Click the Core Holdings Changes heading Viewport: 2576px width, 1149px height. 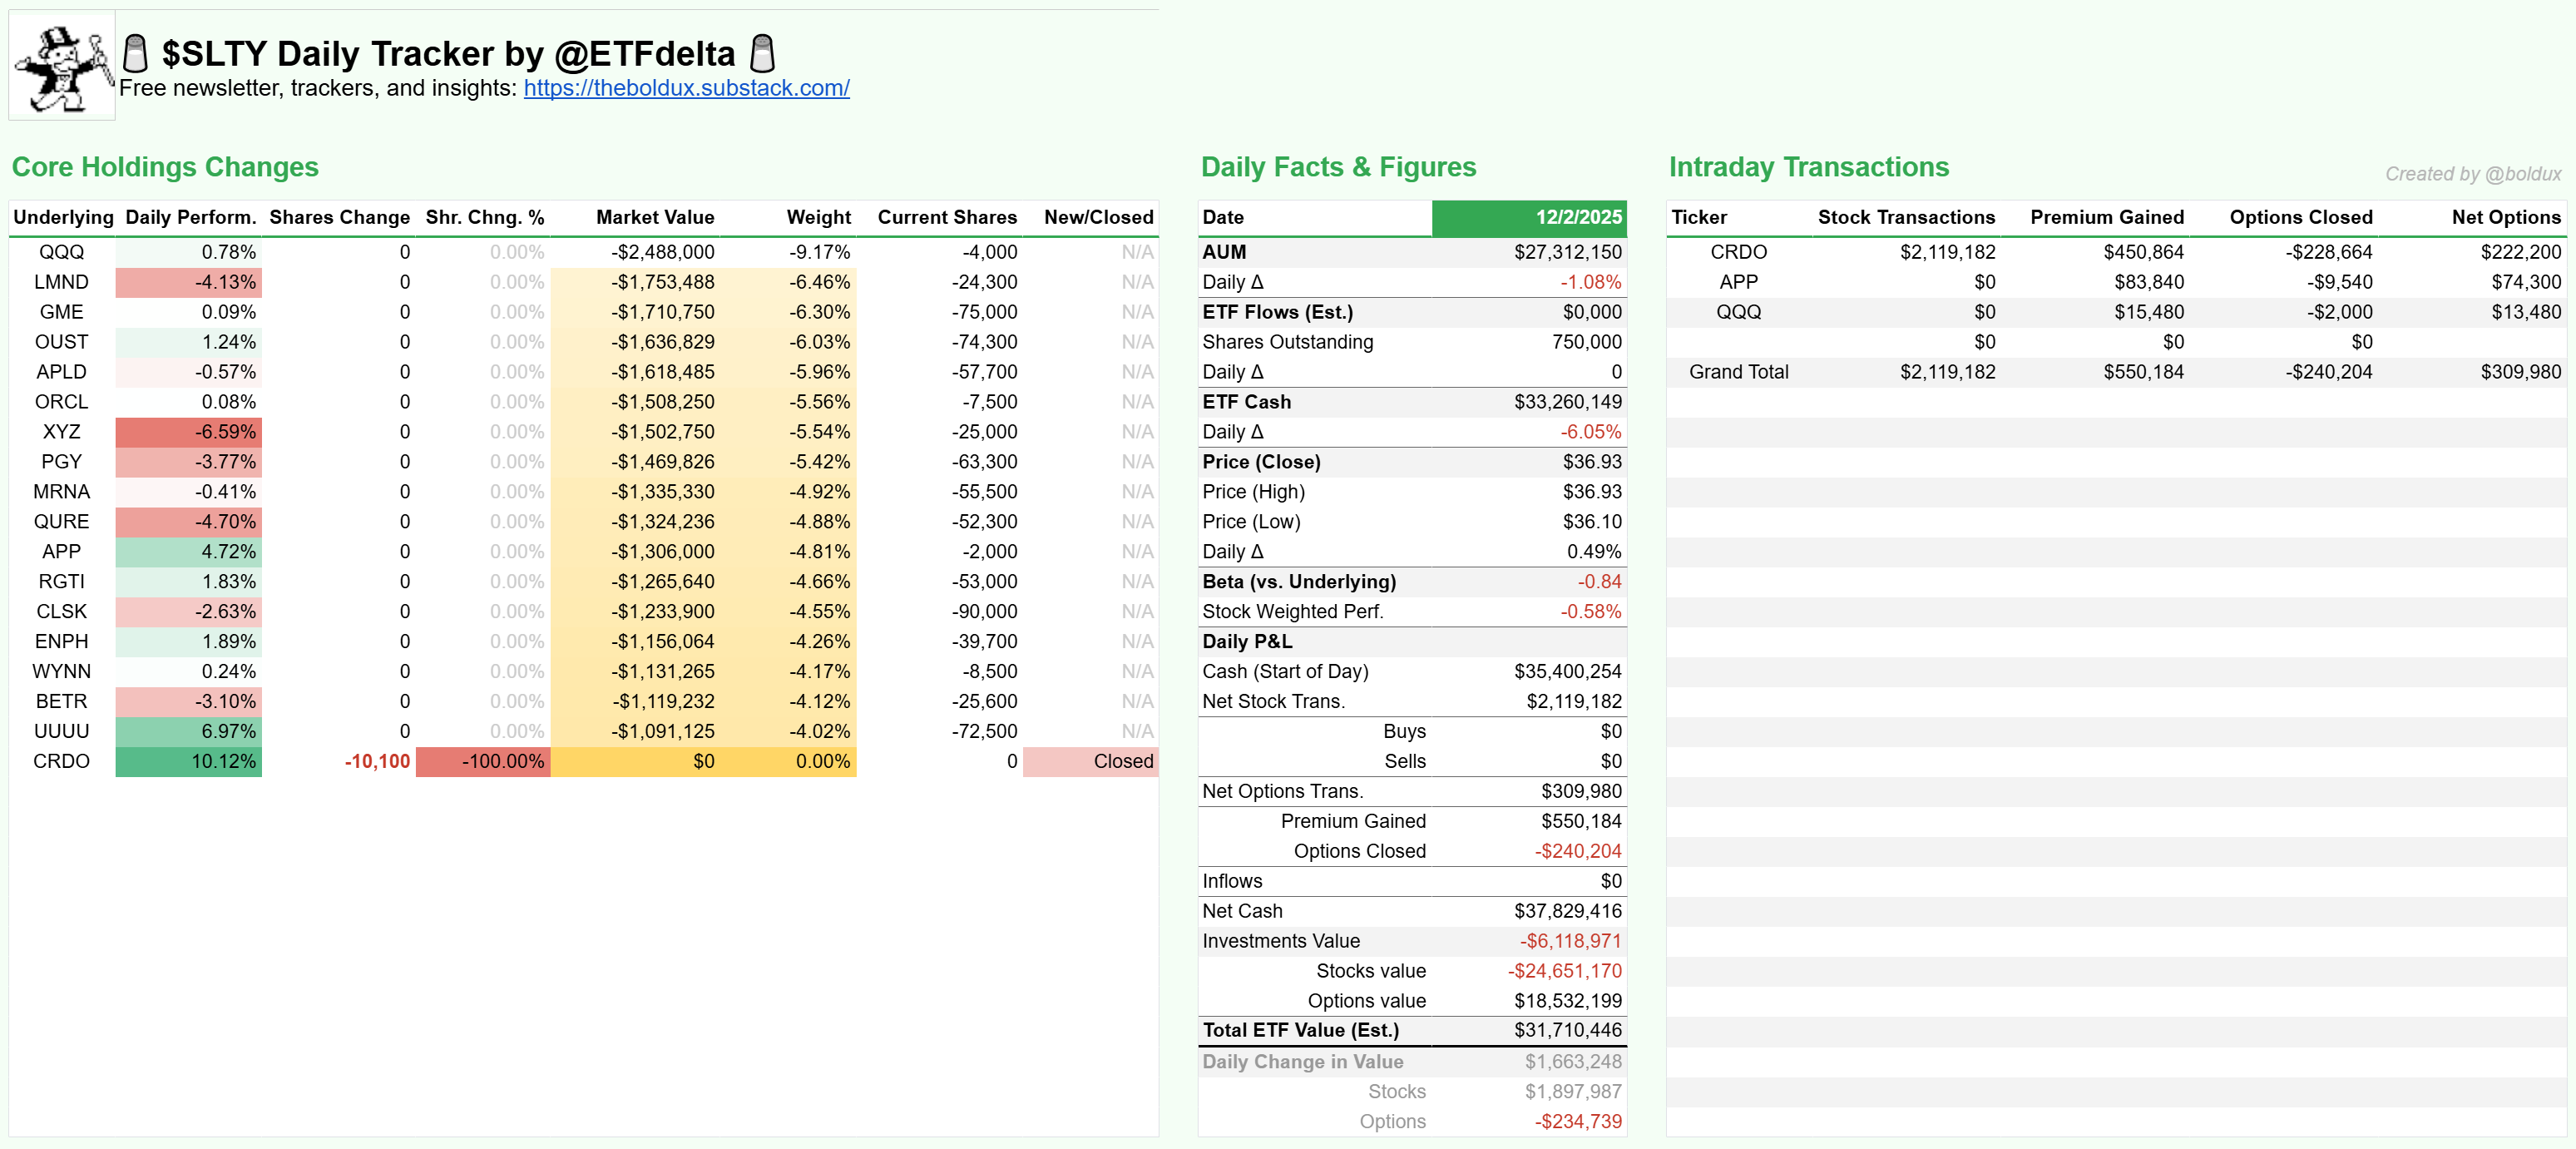coord(165,167)
